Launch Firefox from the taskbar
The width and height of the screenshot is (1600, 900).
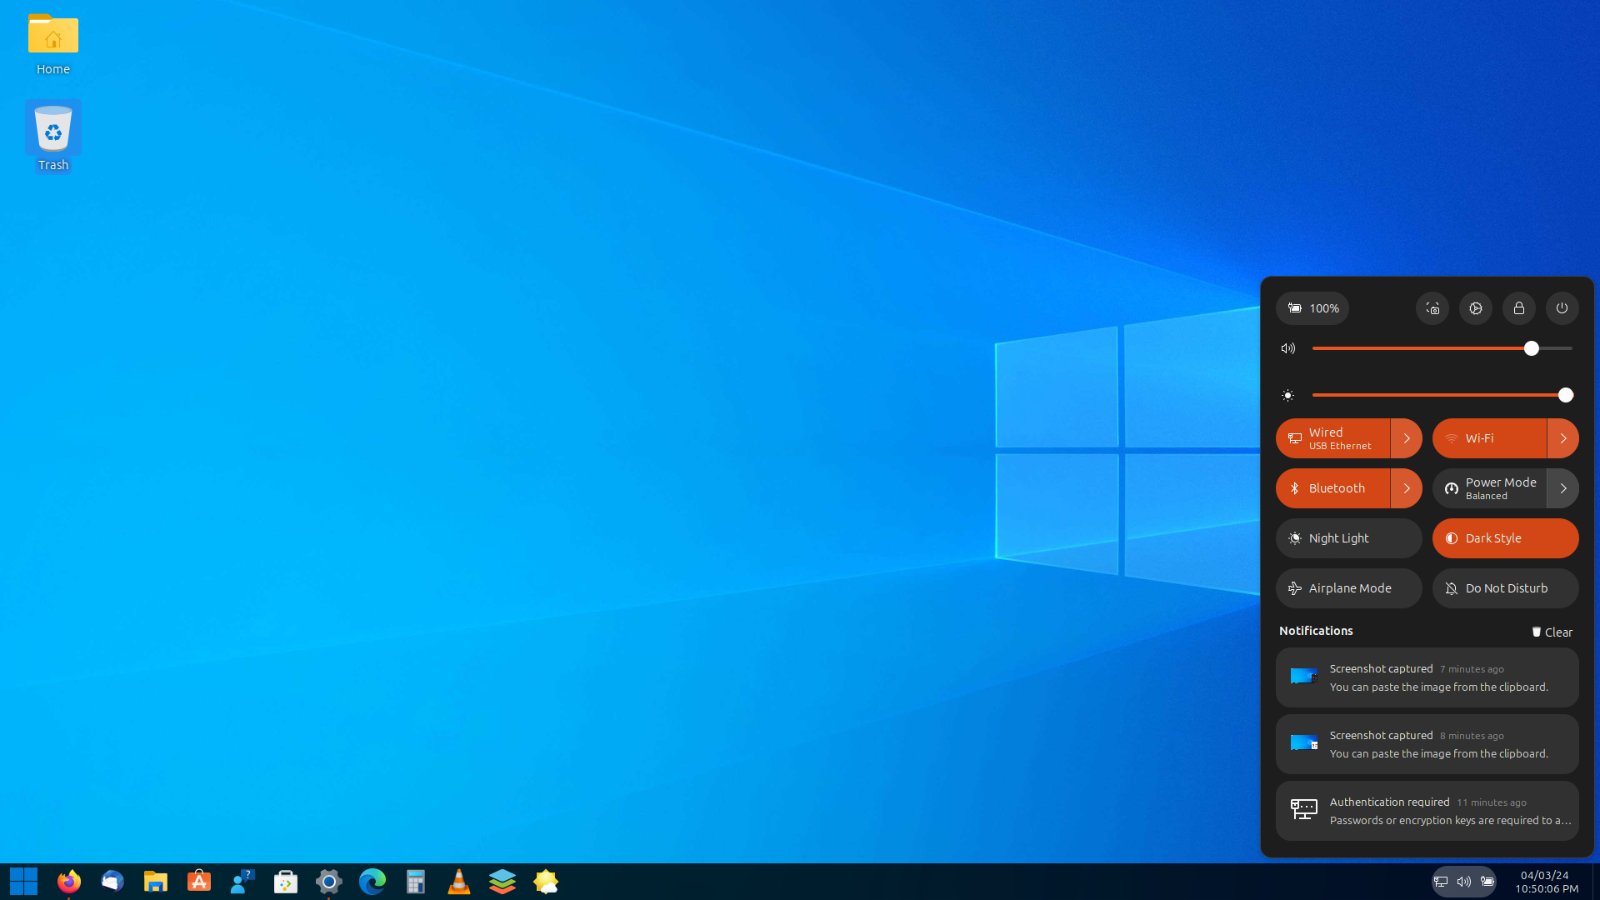click(68, 881)
